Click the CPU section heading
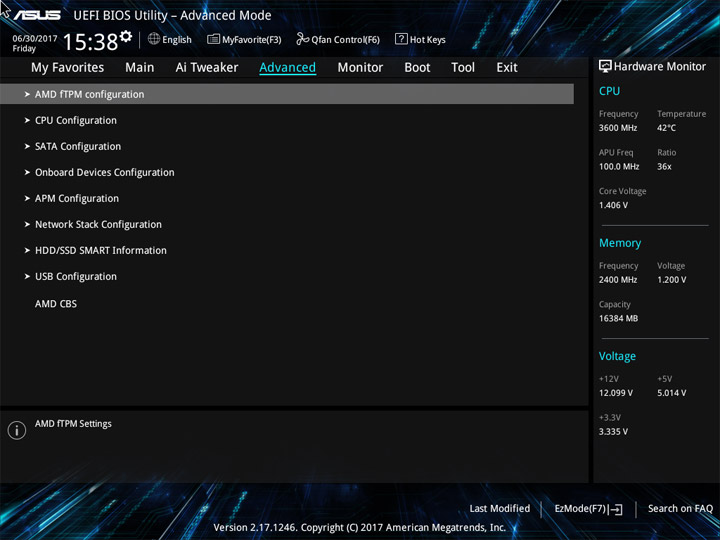This screenshot has width=720, height=540. 609,91
